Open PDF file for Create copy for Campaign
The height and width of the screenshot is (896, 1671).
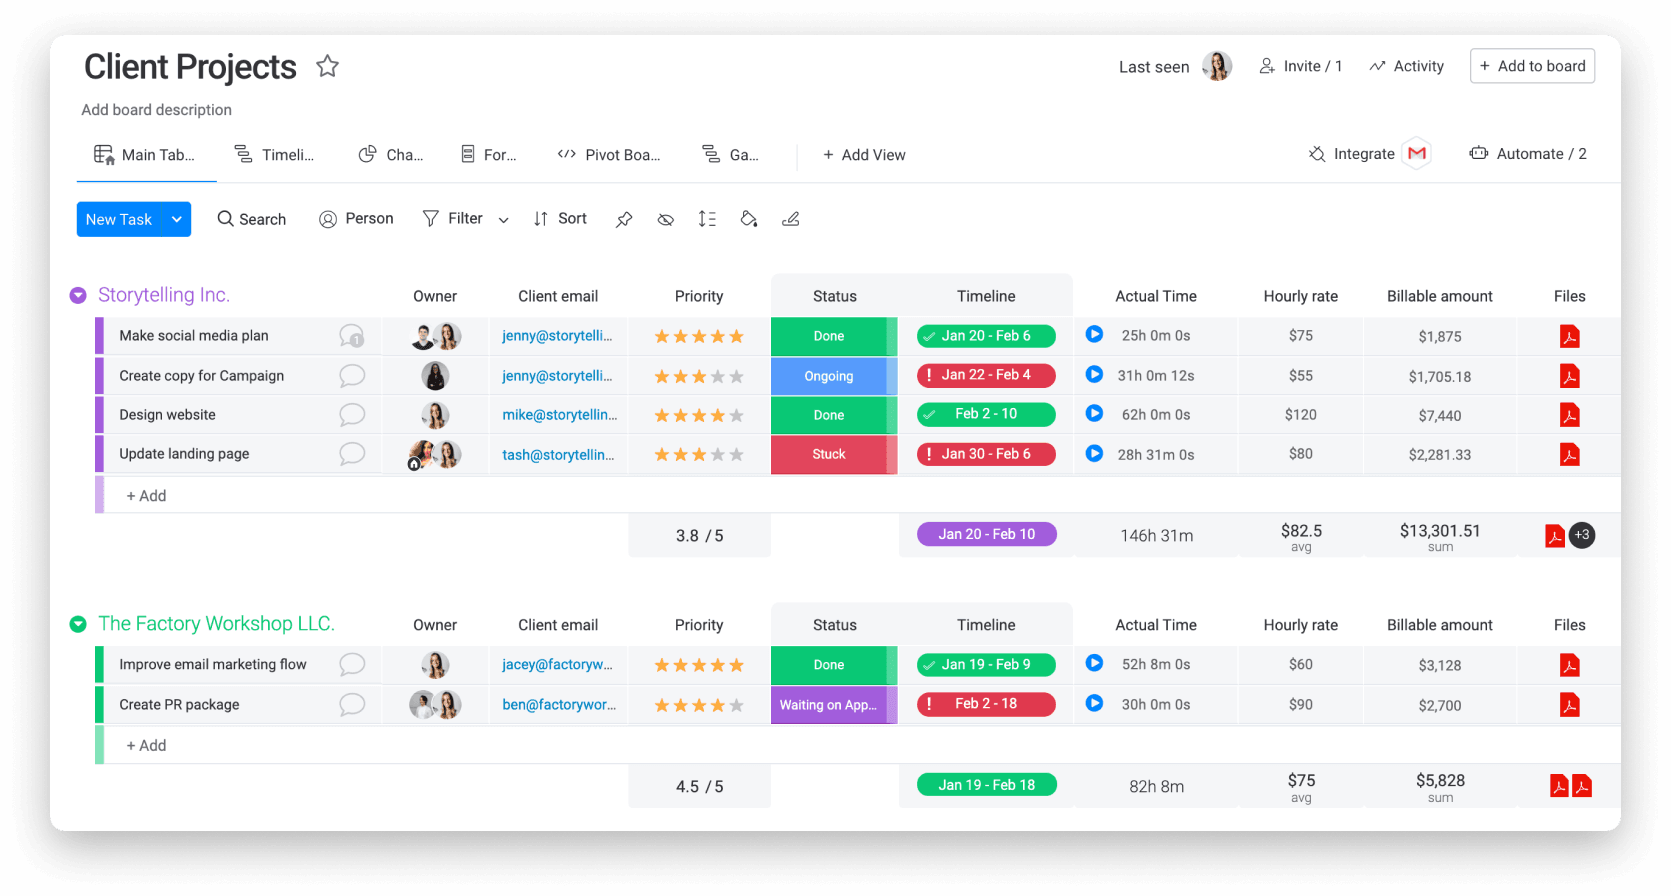[1570, 376]
